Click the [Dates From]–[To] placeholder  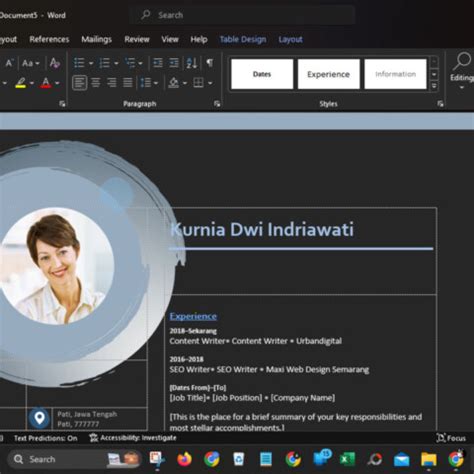198,388
